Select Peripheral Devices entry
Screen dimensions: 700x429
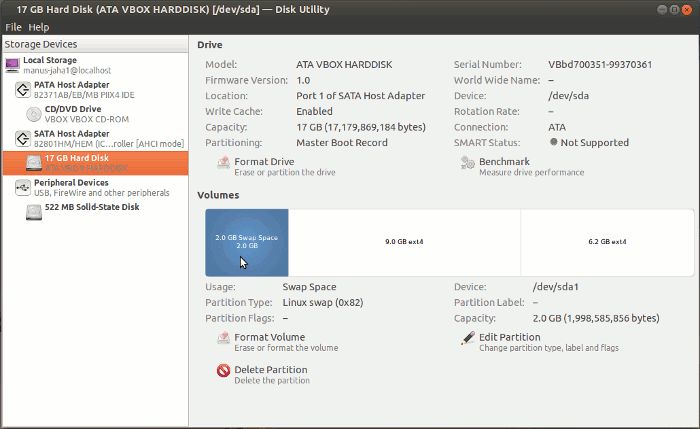(x=71, y=183)
